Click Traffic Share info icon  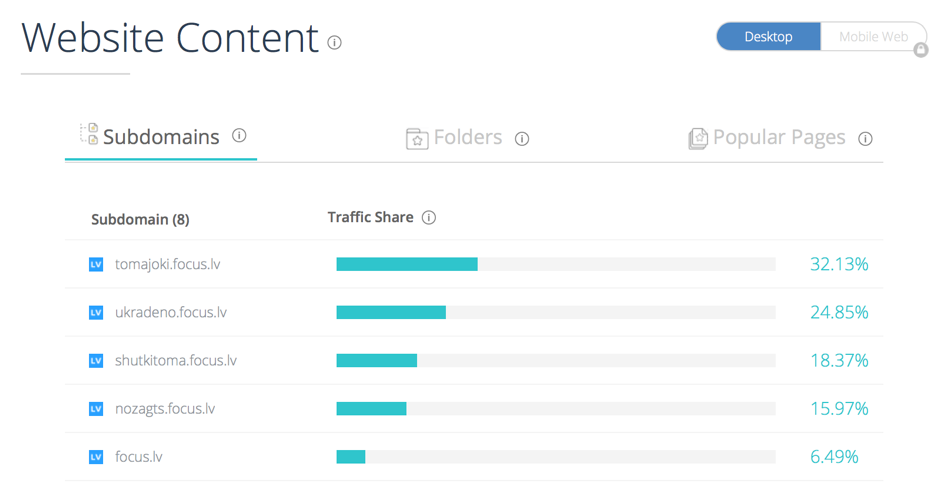click(429, 218)
